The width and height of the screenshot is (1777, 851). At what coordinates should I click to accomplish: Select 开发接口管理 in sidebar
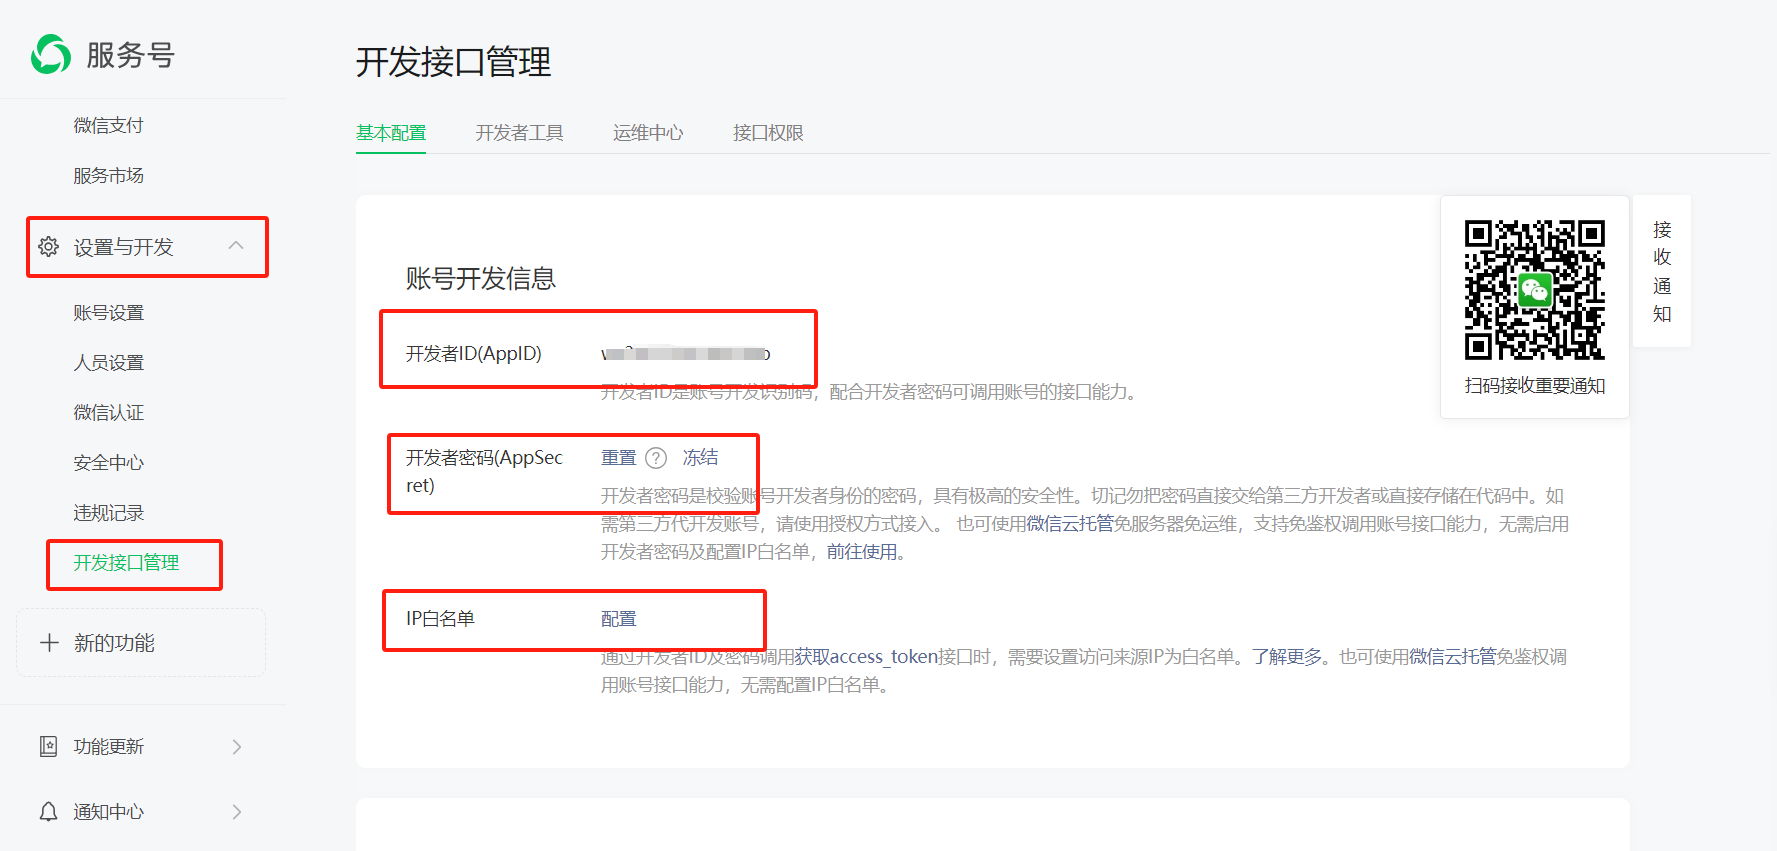[126, 563]
